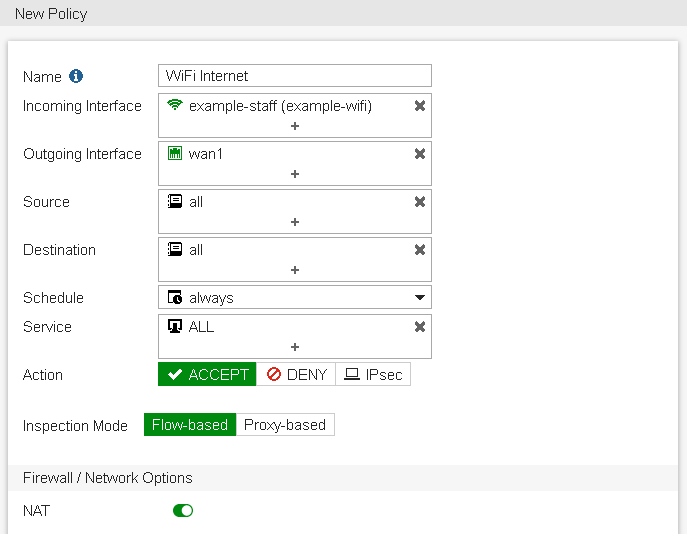This screenshot has width=687, height=534.
Task: Select Proxy-based inspection mode
Action: [285, 424]
